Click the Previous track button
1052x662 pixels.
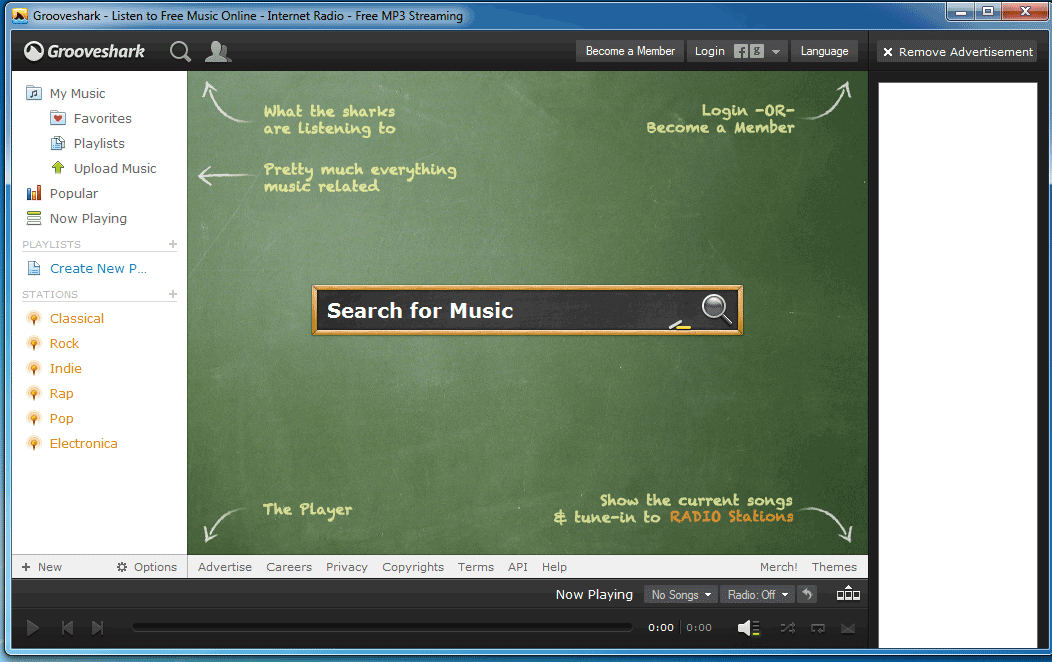67,628
